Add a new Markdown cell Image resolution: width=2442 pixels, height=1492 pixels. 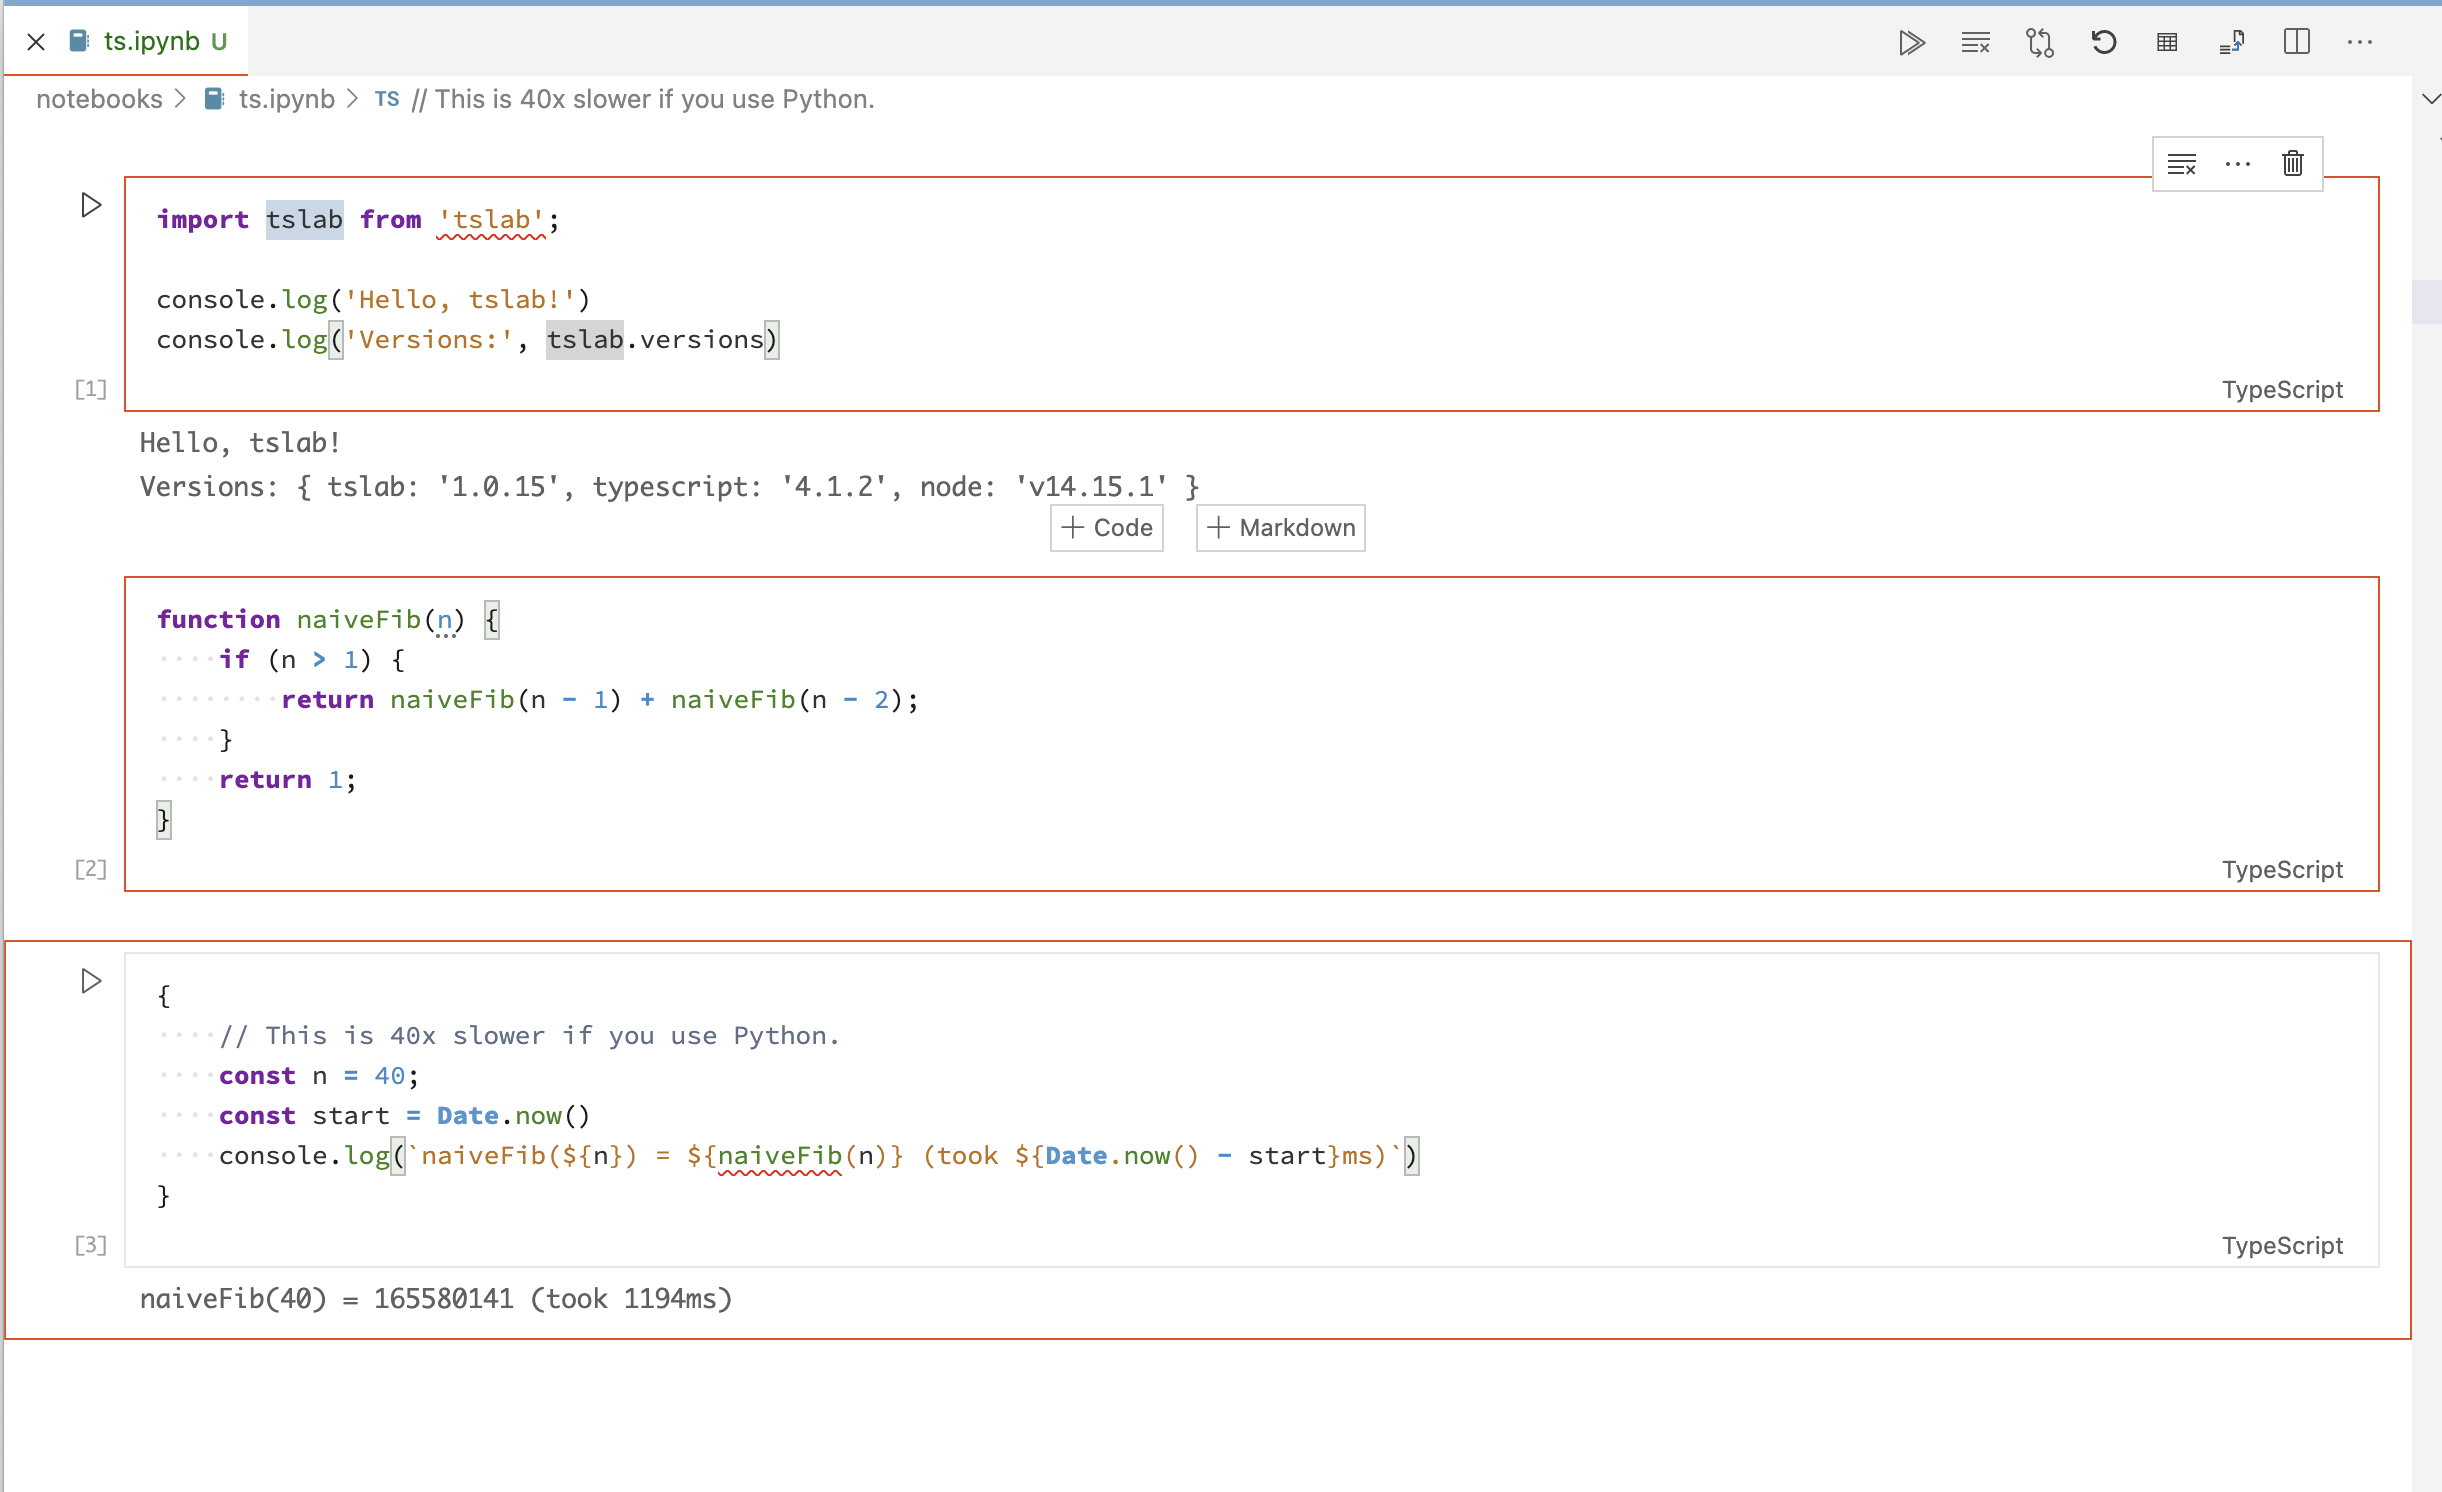point(1281,527)
